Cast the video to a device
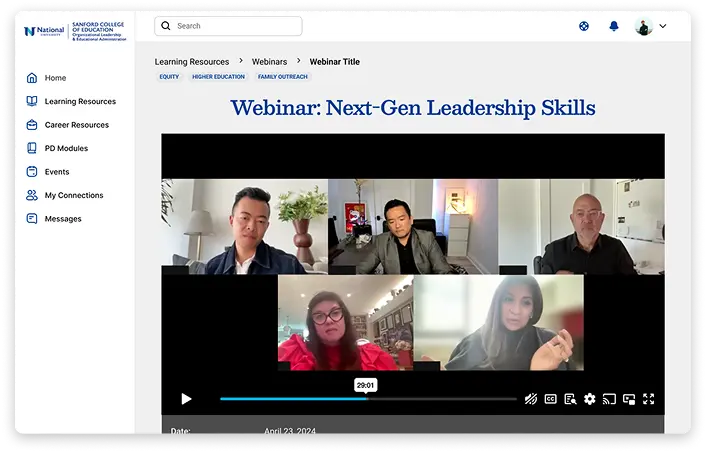Image resolution: width=706 pixels, height=453 pixels. pyautogui.click(x=609, y=399)
